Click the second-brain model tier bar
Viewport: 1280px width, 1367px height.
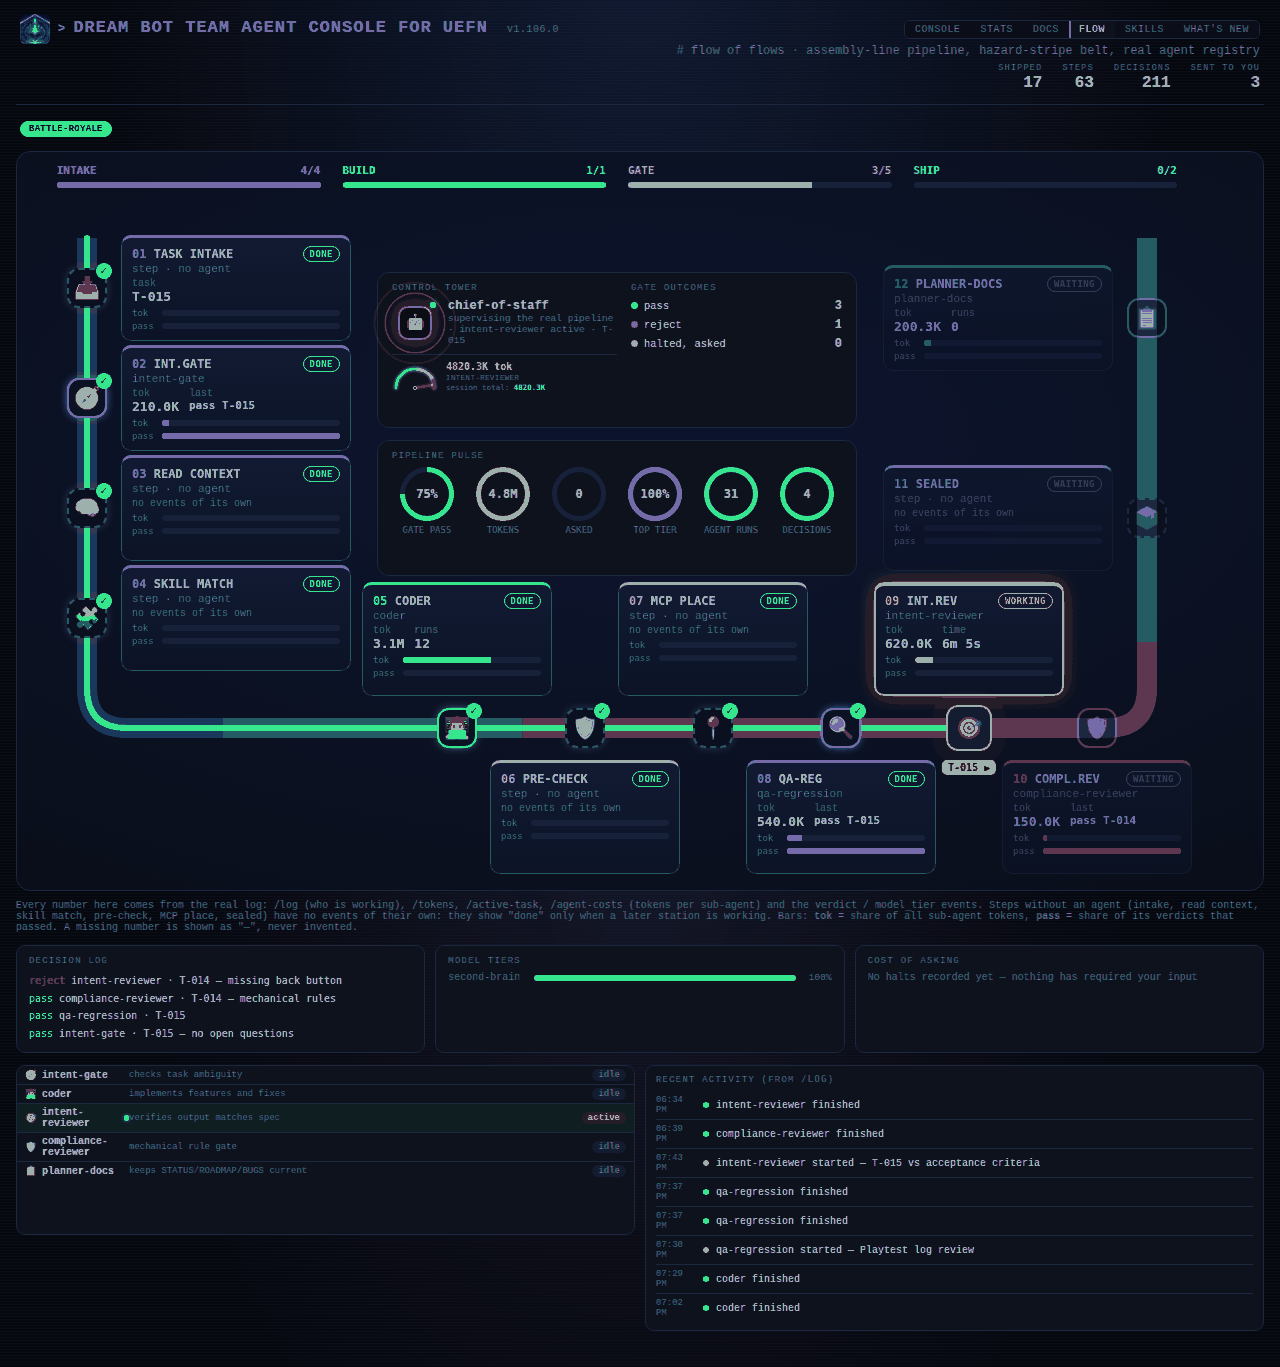[x=665, y=978]
